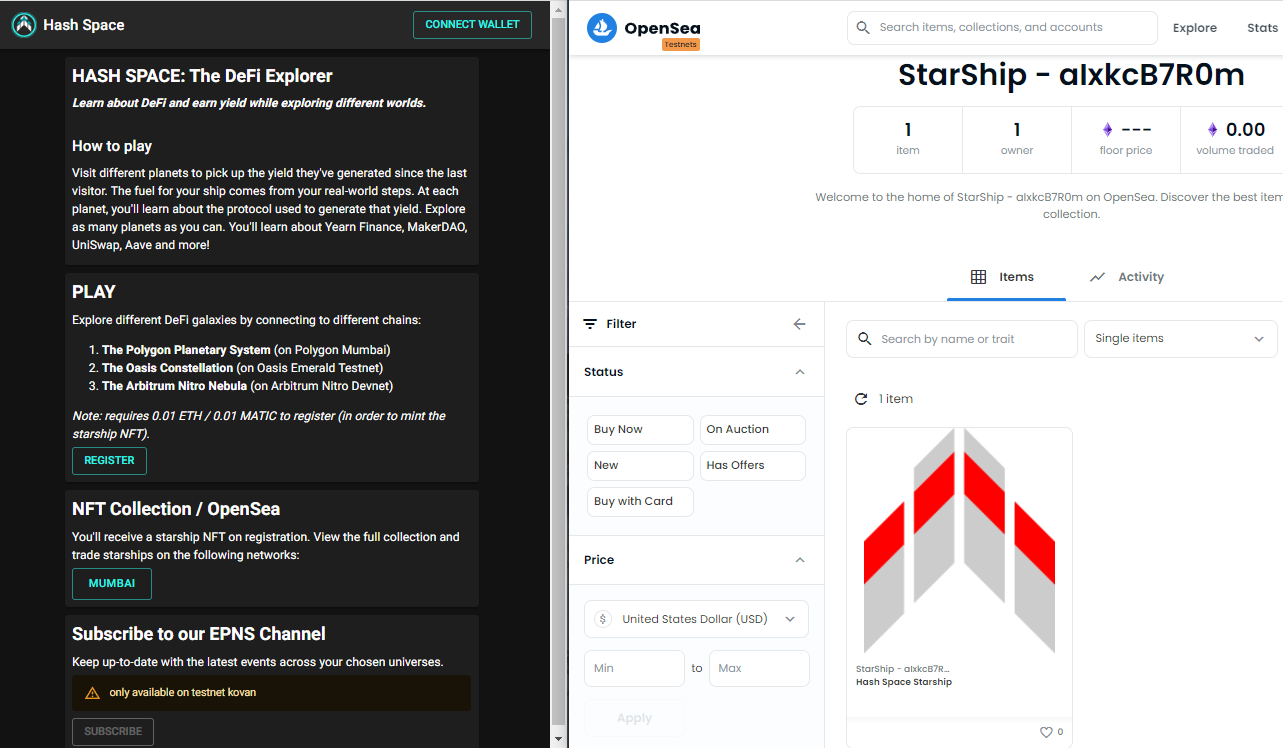1283x748 pixels.
Task: Click the Min price input
Action: point(634,668)
